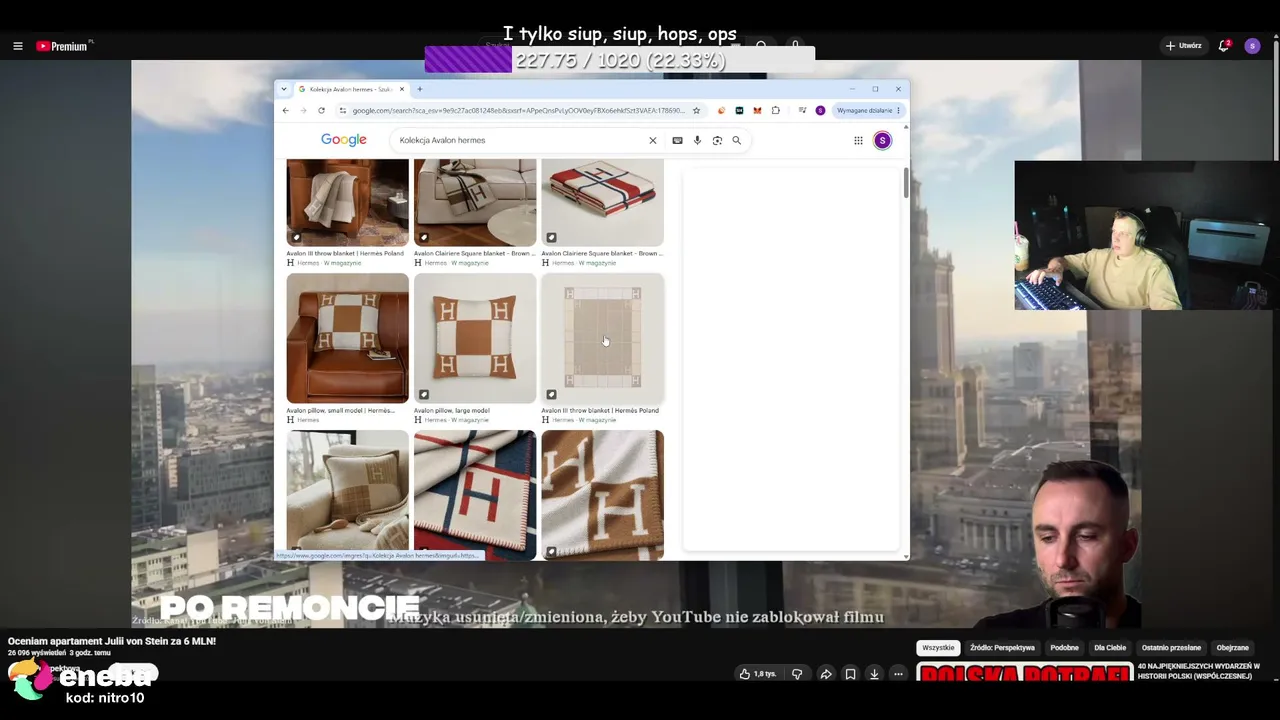The width and height of the screenshot is (1280, 720).
Task: Select the Ostatnio przesłane chip
Action: pyautogui.click(x=1172, y=648)
